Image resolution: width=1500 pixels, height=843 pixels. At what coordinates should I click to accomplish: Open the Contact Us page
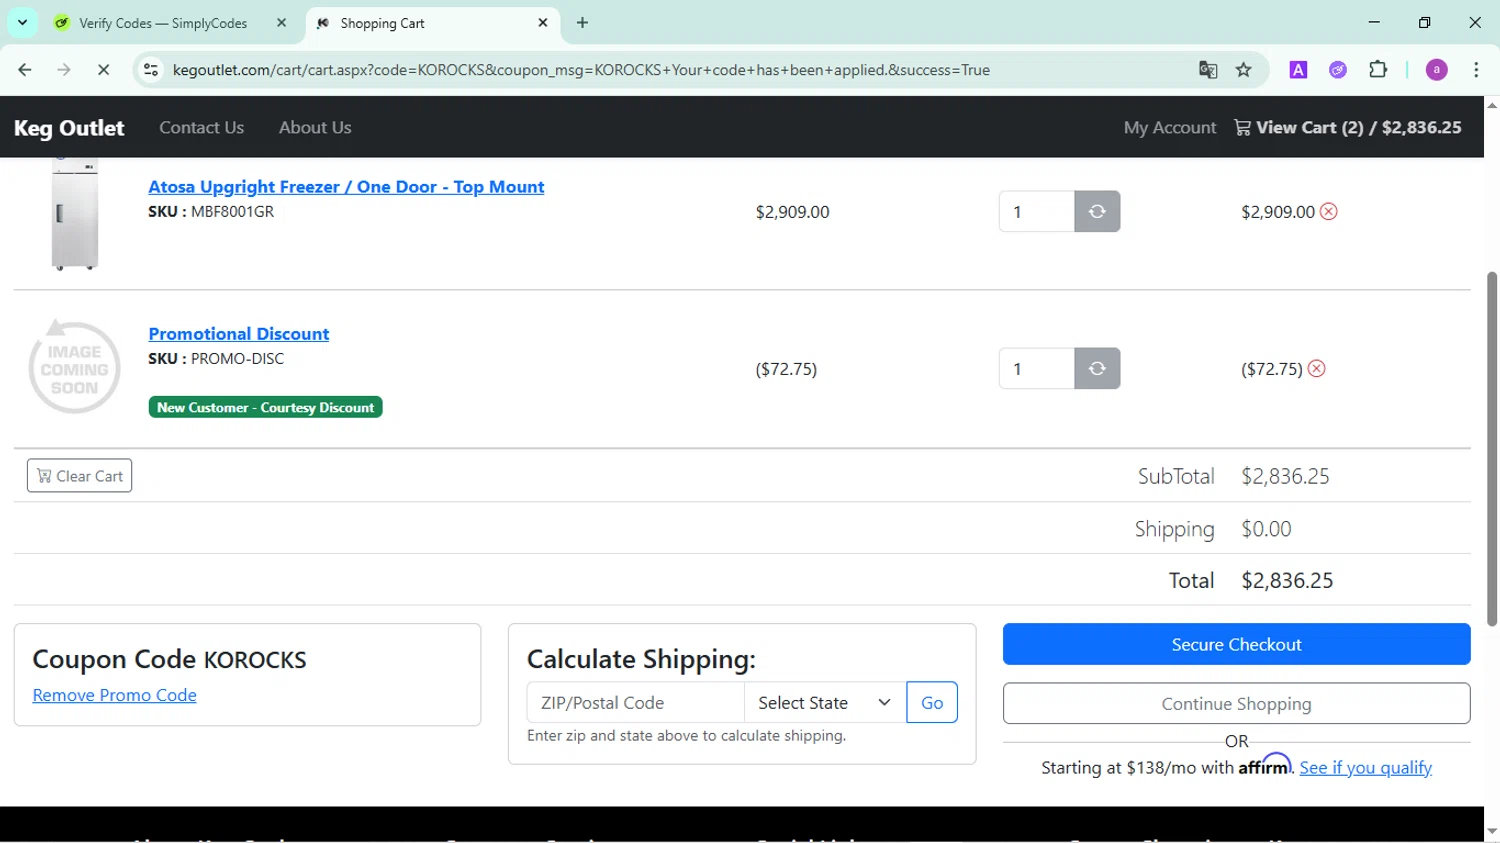tap(201, 127)
